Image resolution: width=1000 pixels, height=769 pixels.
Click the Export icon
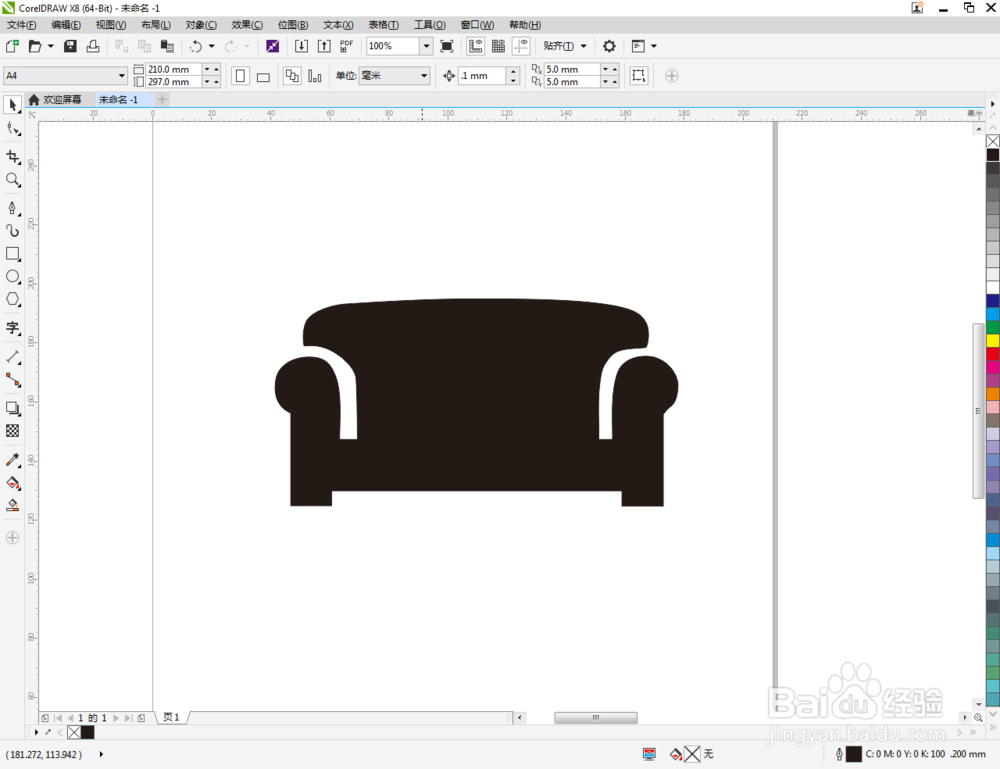[x=324, y=46]
